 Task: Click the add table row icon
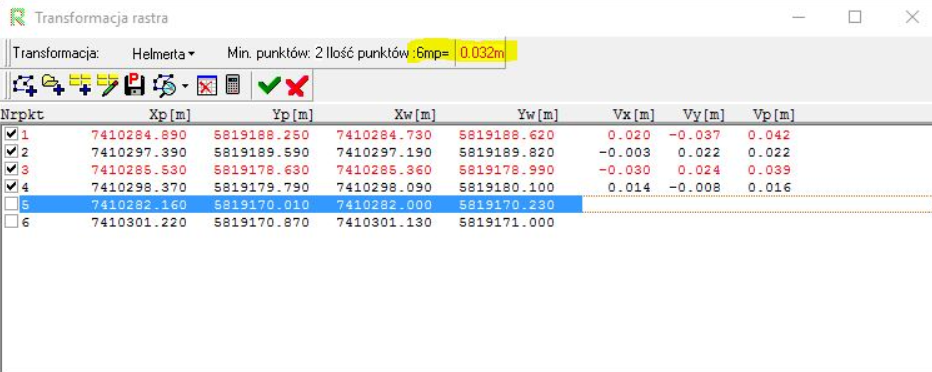click(x=80, y=86)
